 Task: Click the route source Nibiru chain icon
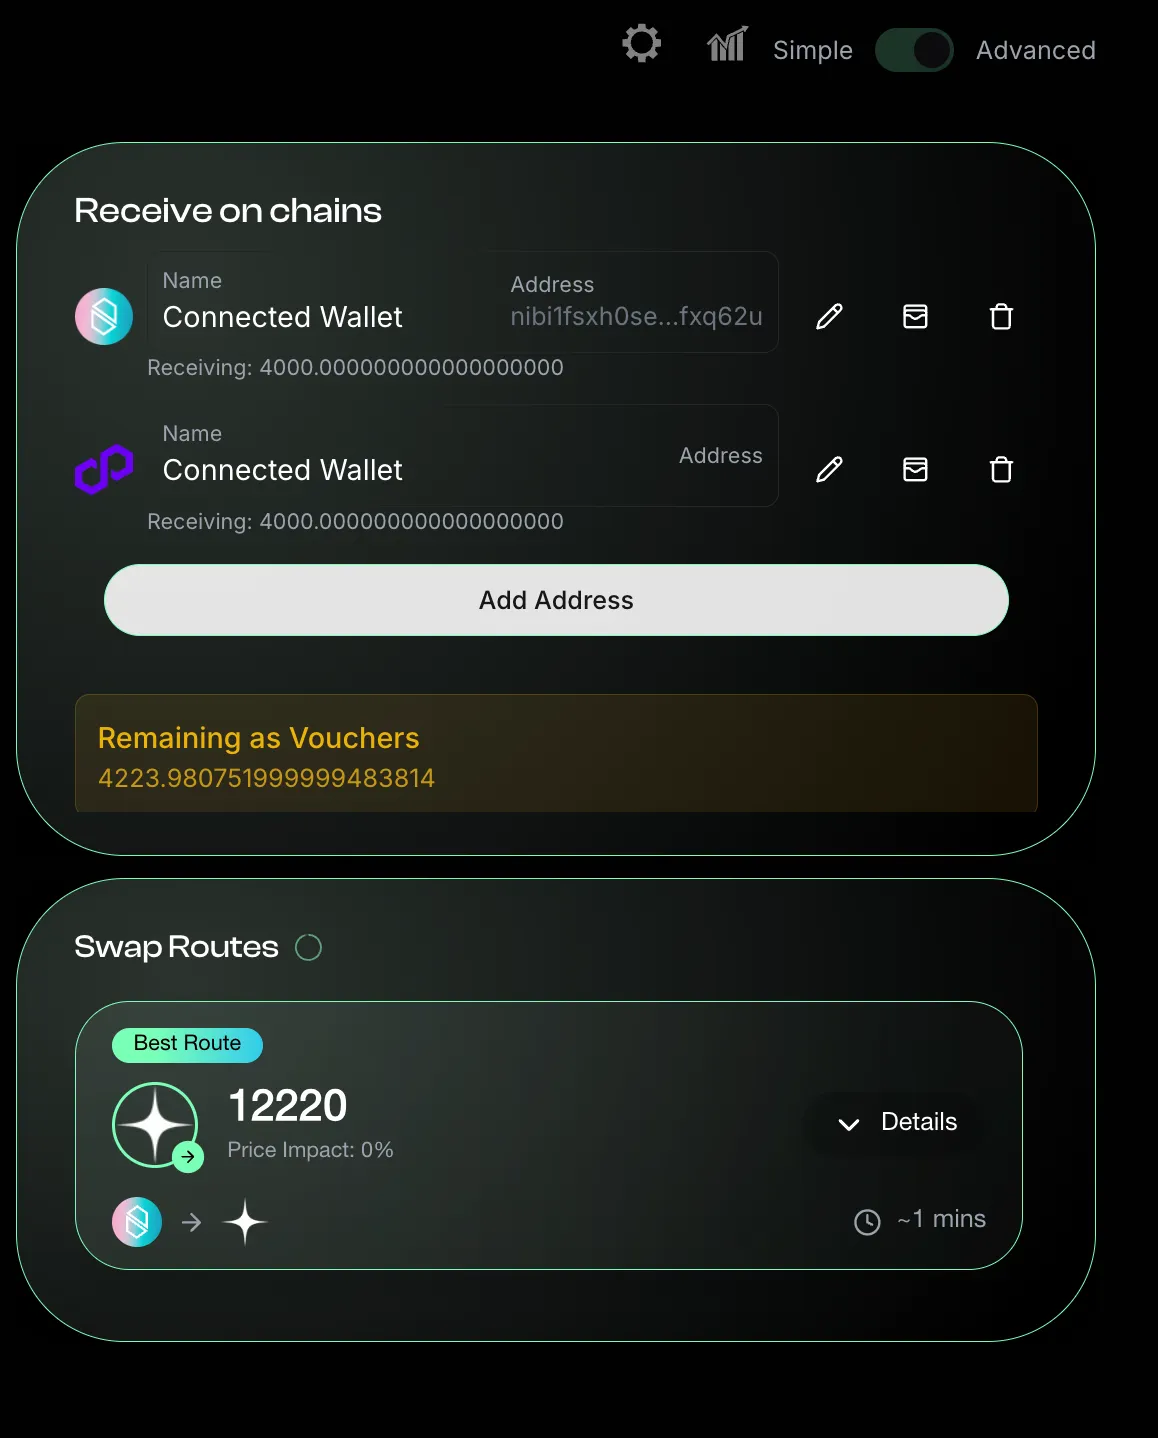[137, 1222]
